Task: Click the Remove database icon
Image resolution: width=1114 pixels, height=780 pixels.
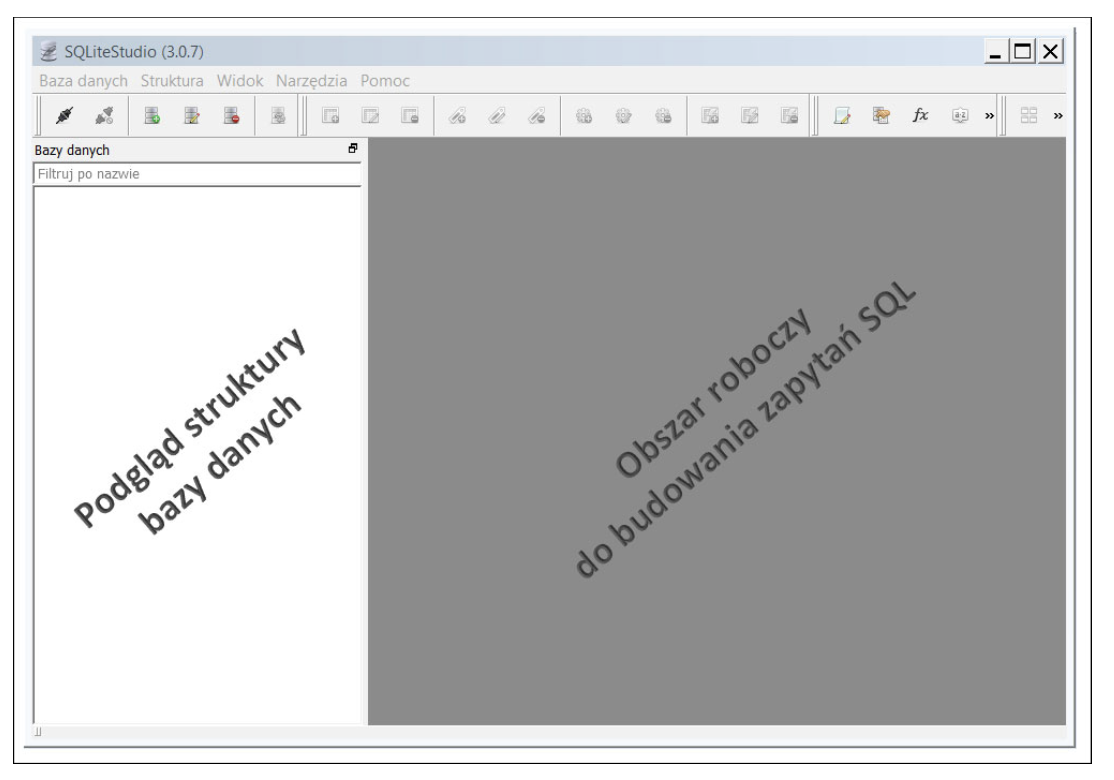Action: (231, 116)
